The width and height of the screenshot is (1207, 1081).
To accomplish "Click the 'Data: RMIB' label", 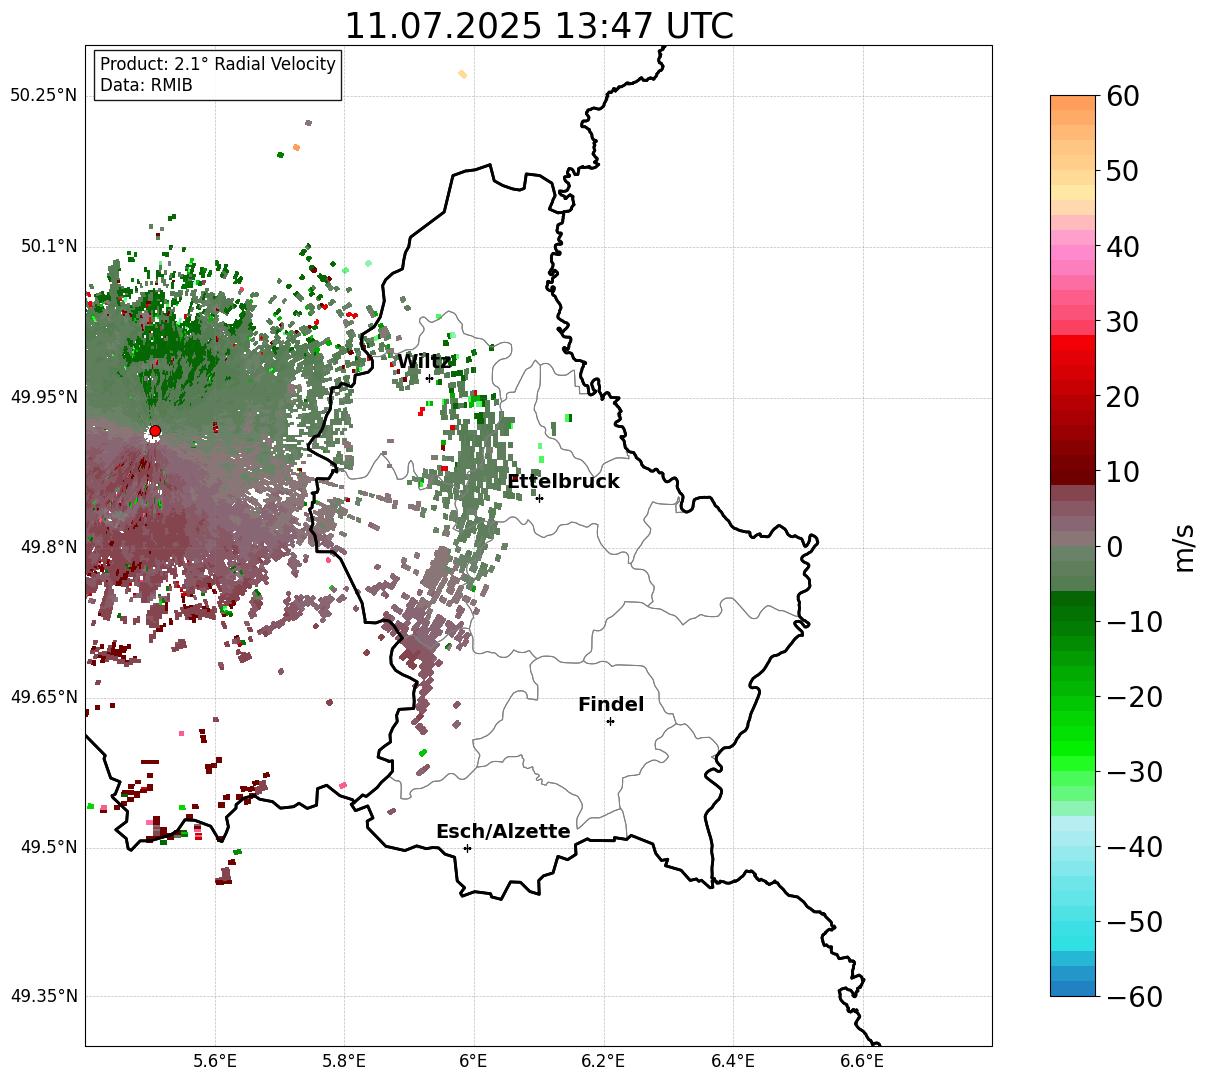I will coord(146,86).
